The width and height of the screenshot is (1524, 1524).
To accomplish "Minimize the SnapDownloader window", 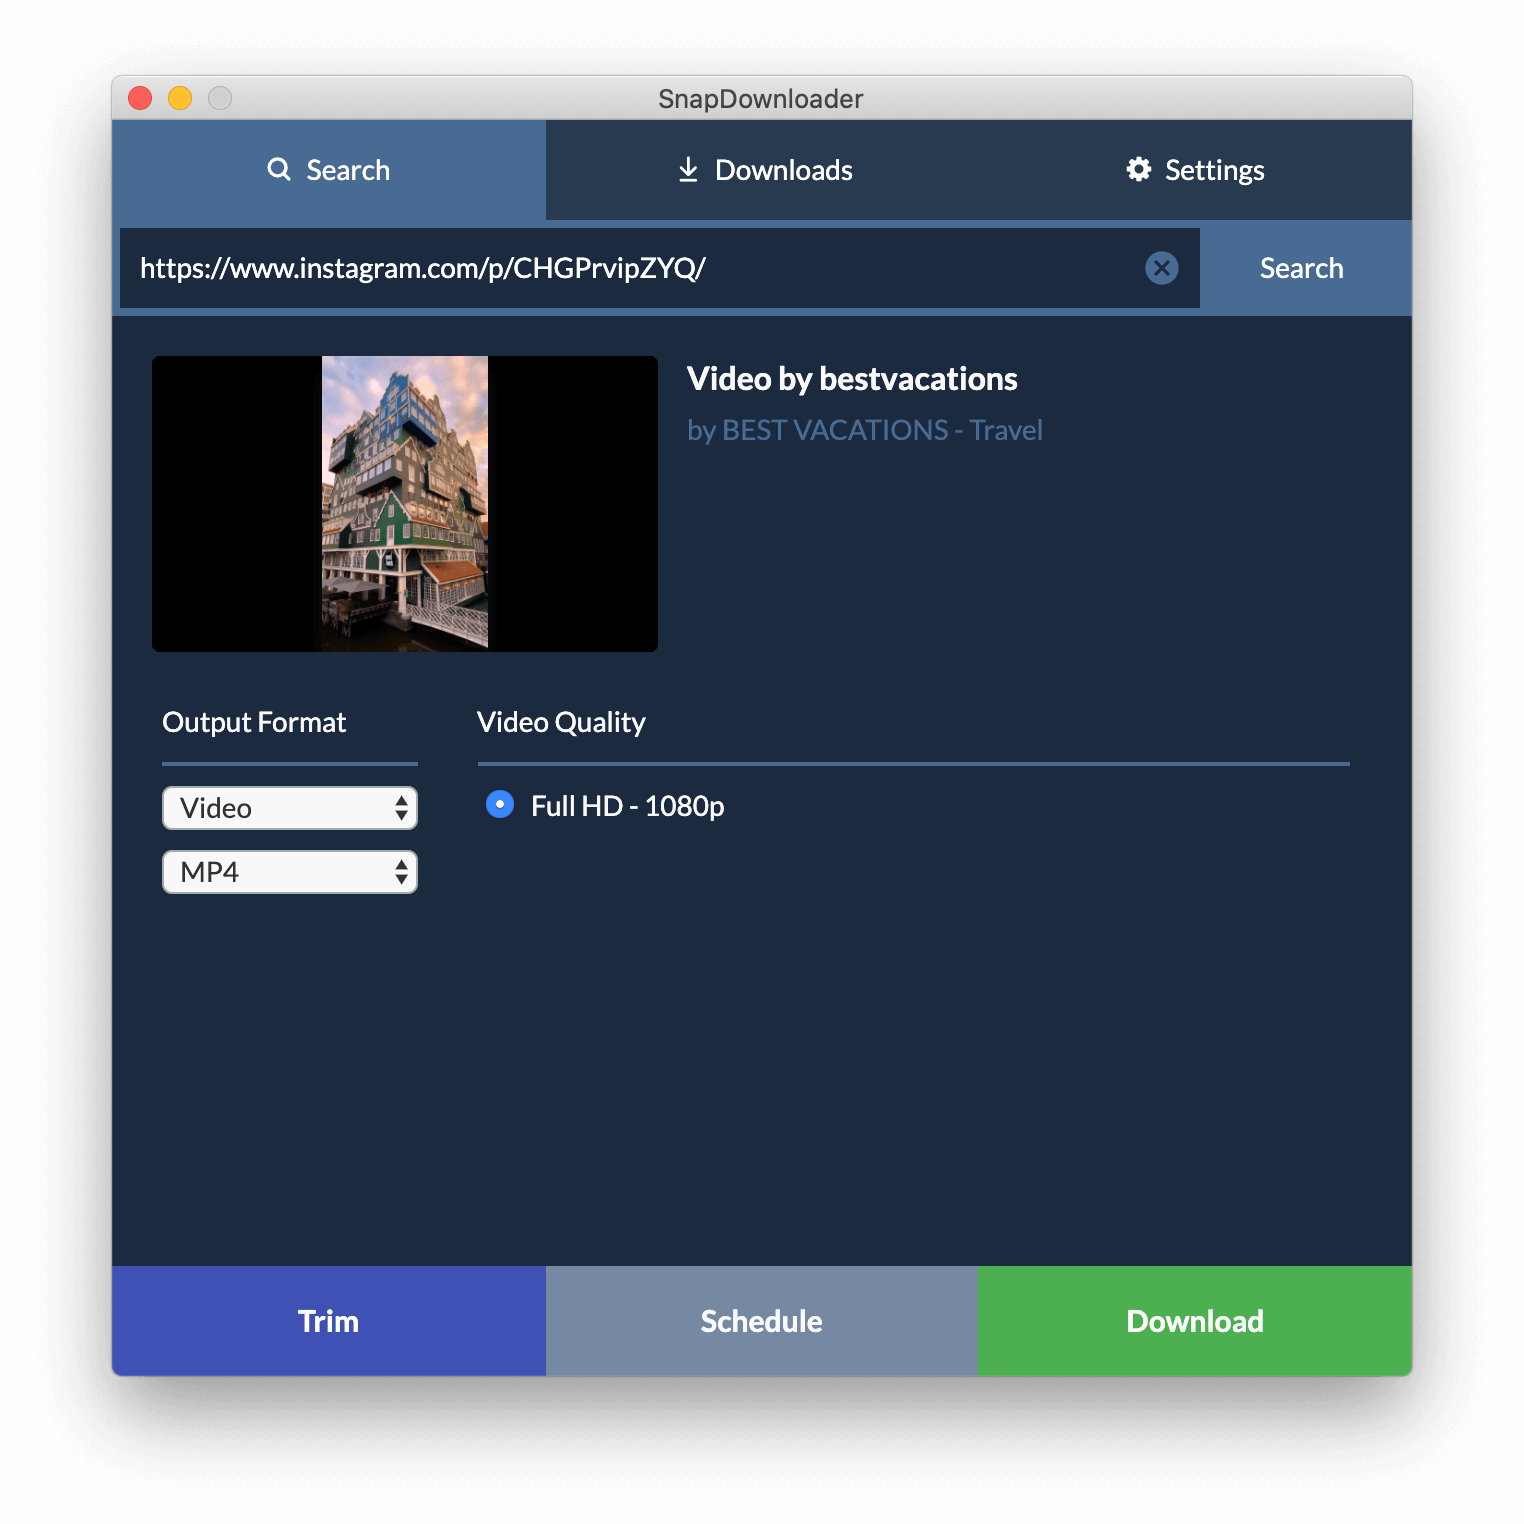I will pos(180,98).
